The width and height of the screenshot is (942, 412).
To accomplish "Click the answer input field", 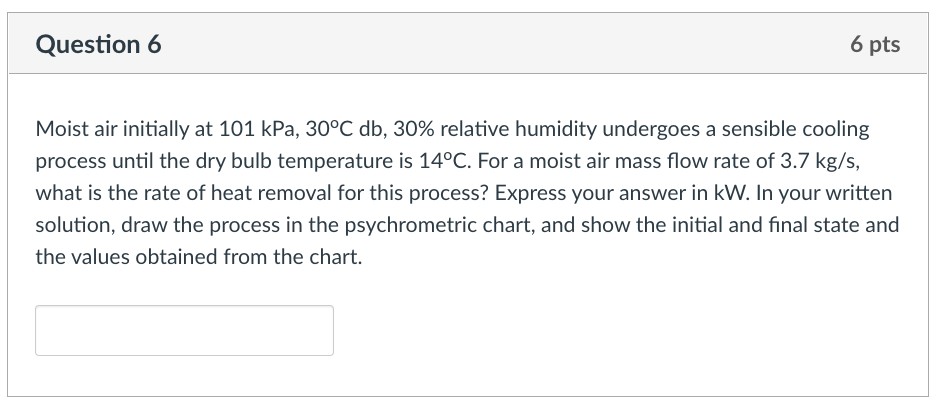I will tap(184, 330).
